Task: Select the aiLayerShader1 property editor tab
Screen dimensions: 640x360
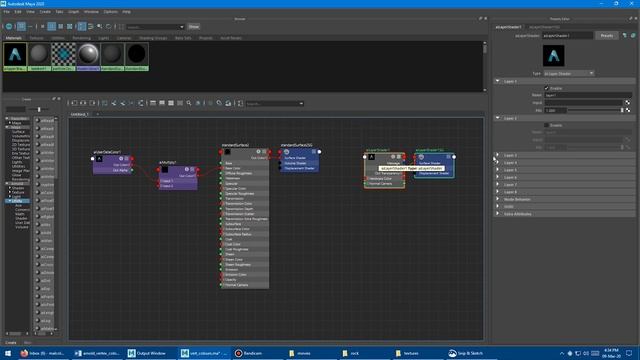Action: tap(509, 27)
